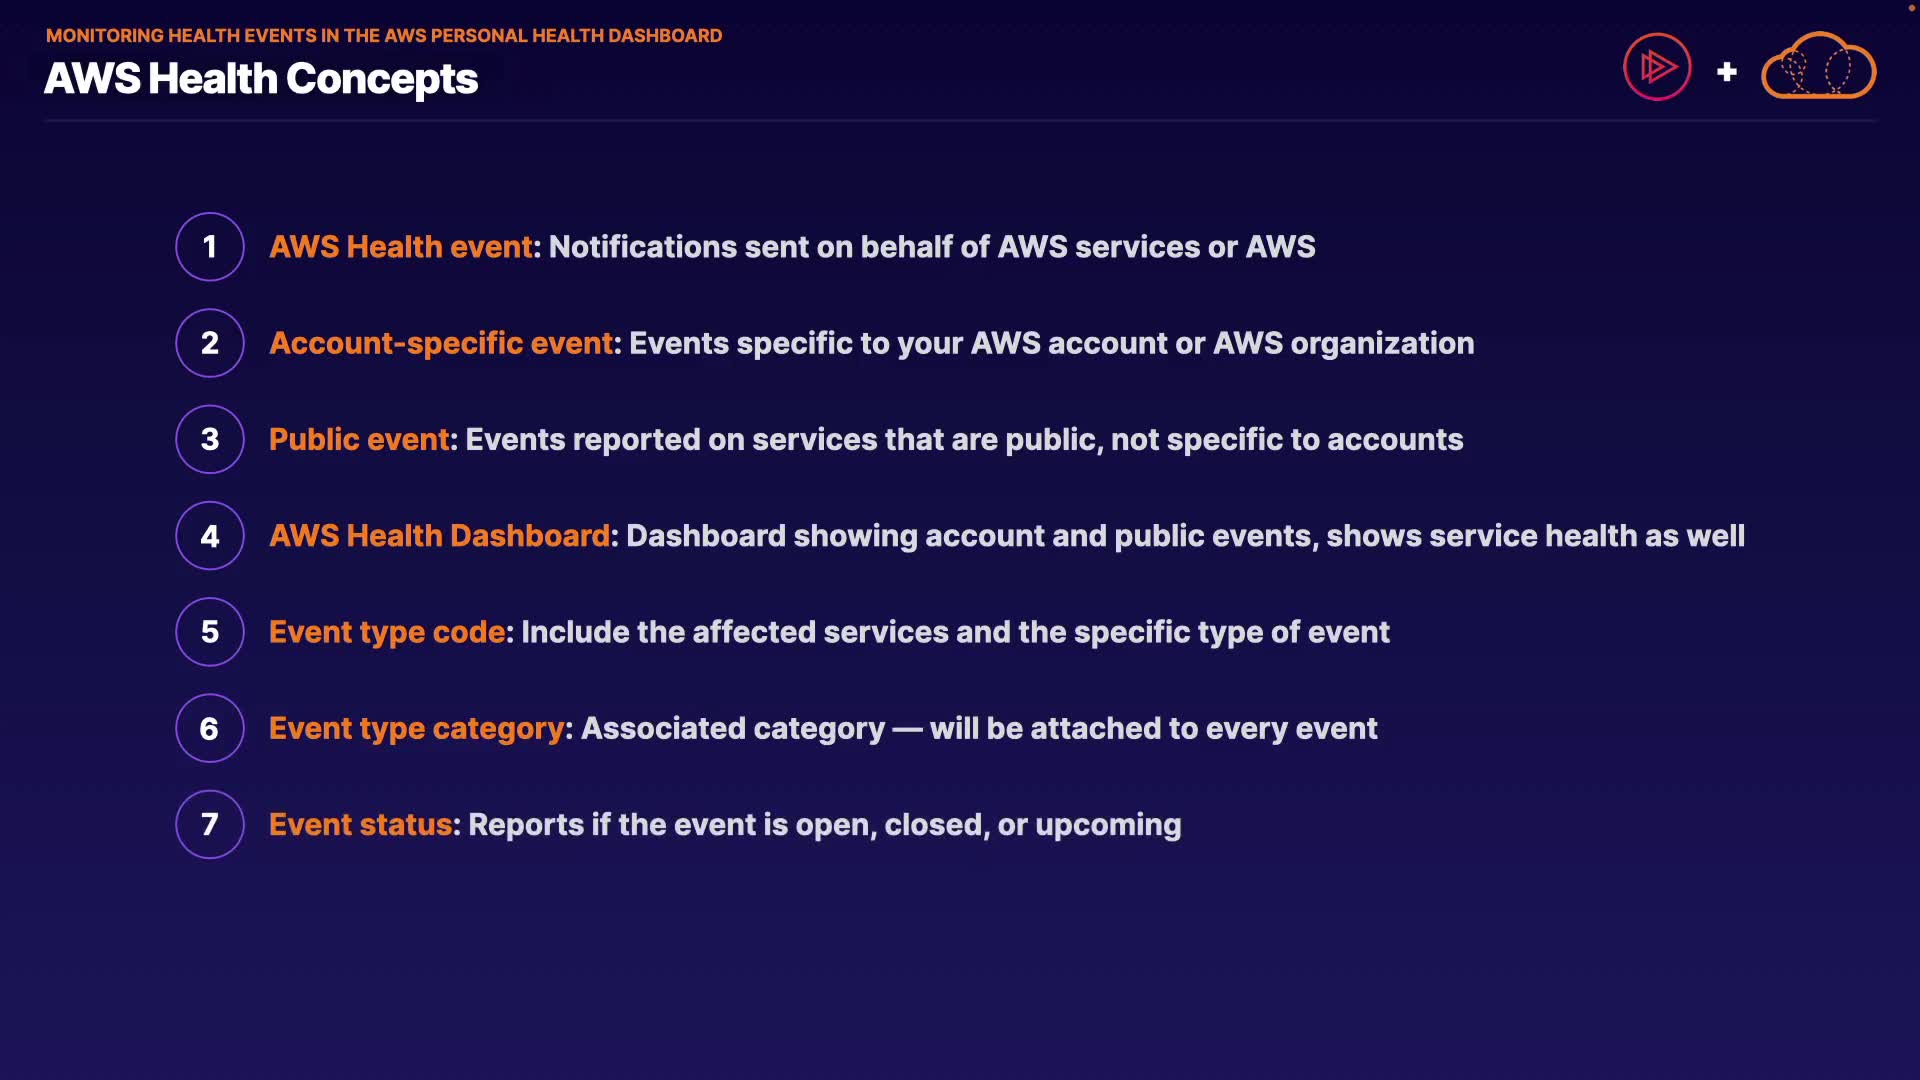Click the white plus sign between logos
The height and width of the screenshot is (1080, 1920).
point(1726,72)
